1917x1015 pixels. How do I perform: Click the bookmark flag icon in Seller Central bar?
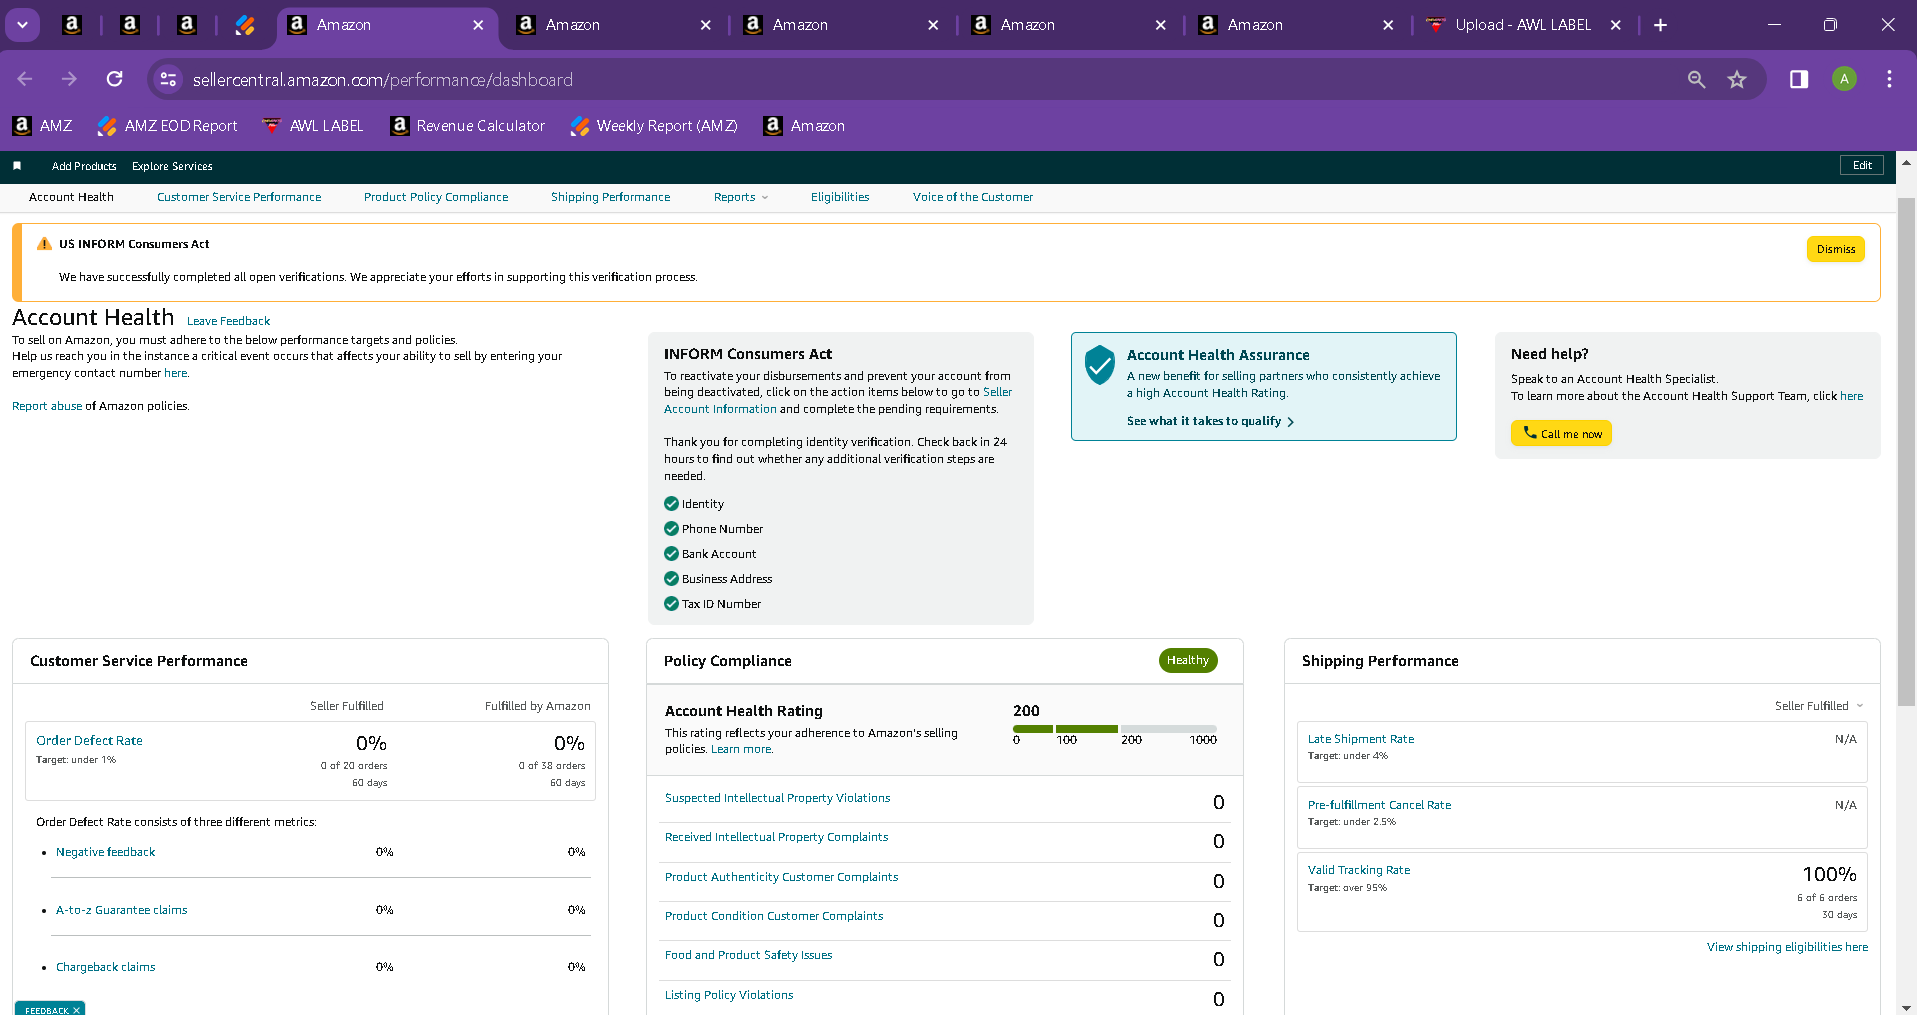pos(17,166)
